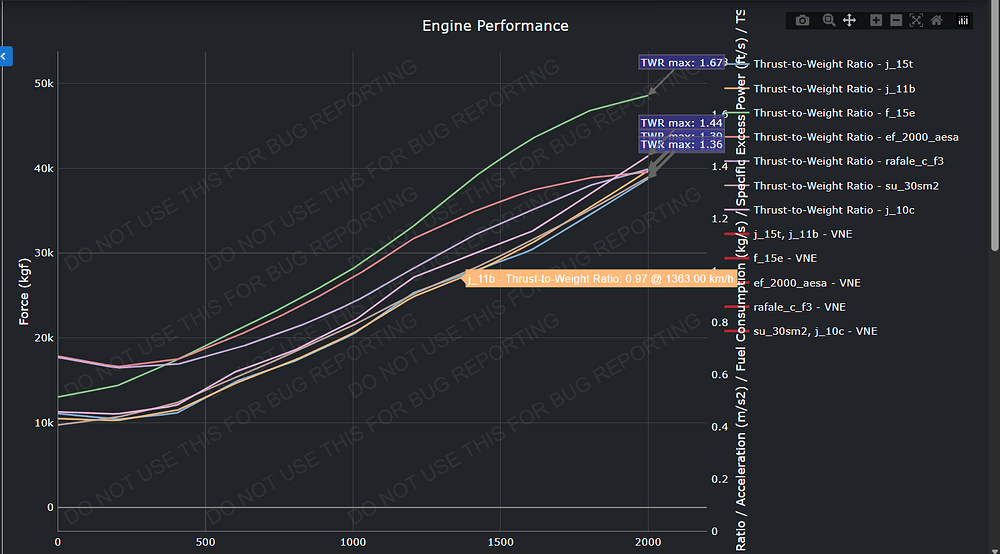The image size is (1000, 554).
Task: Expand the blue sidebar chevron tab
Action: 4,57
